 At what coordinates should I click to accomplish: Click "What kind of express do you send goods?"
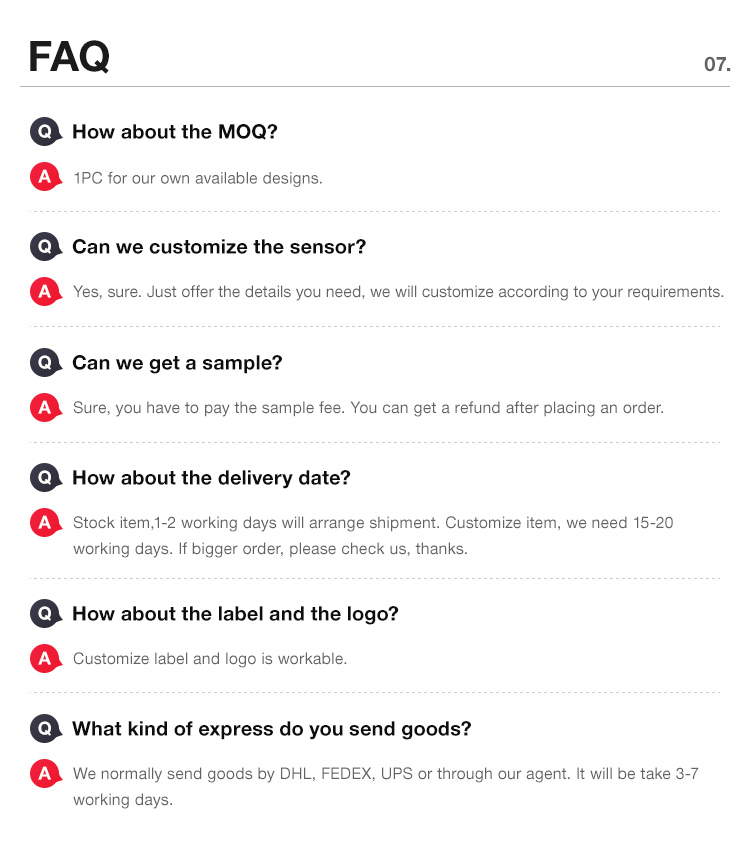point(272,729)
